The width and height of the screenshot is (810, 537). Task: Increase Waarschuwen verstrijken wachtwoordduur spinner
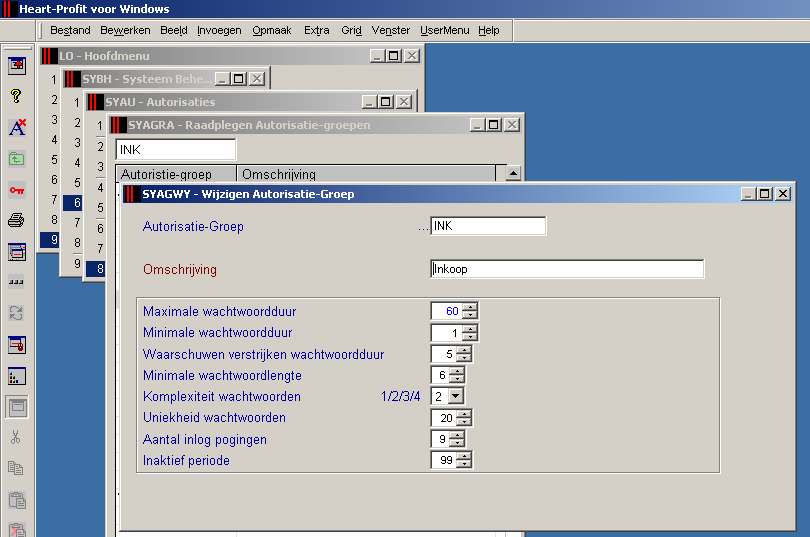(463, 350)
